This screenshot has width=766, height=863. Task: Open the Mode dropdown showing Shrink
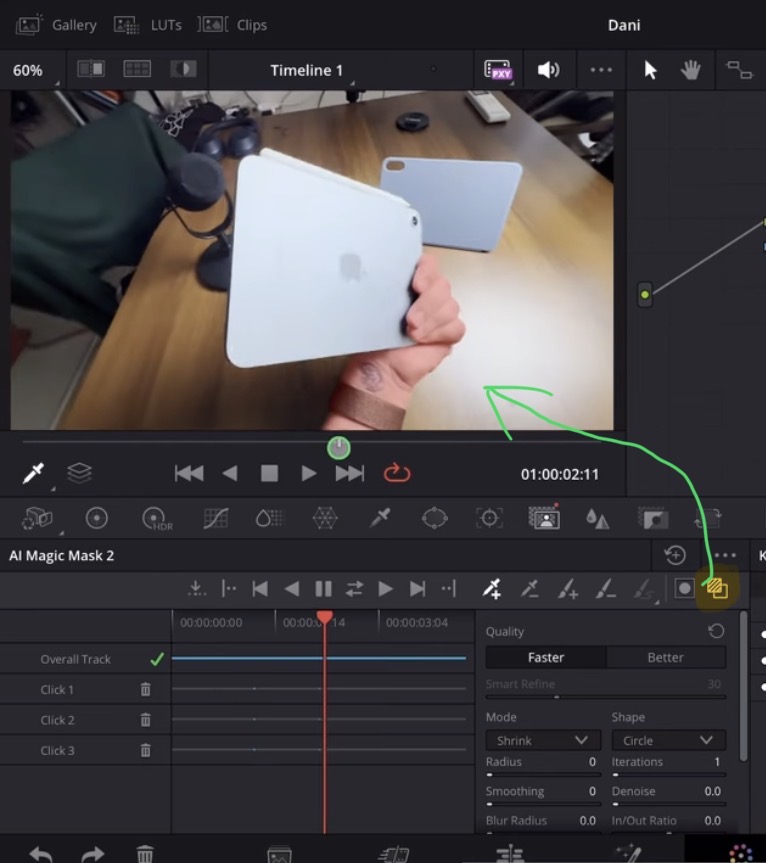[x=543, y=741]
